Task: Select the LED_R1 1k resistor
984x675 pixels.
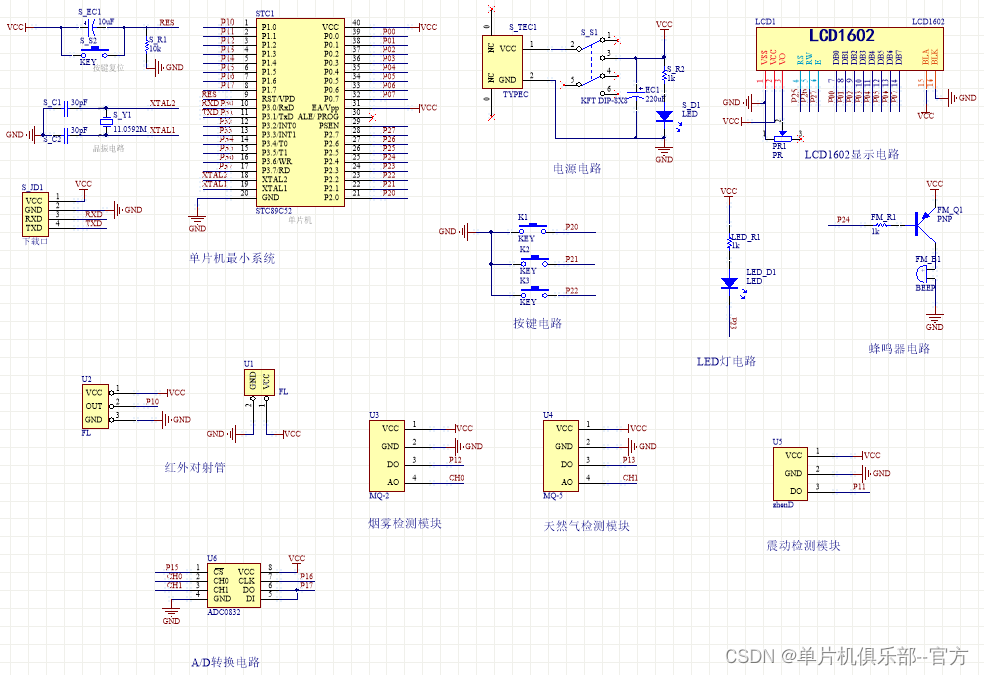Action: 729,241
